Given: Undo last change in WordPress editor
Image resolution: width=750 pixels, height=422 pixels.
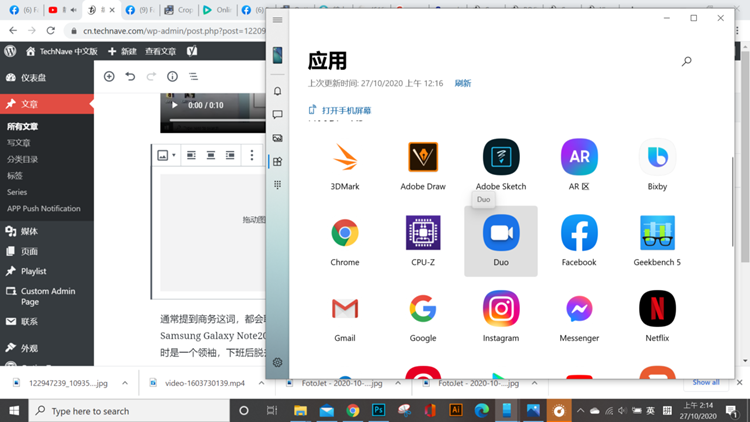Looking at the screenshot, I should click(130, 77).
